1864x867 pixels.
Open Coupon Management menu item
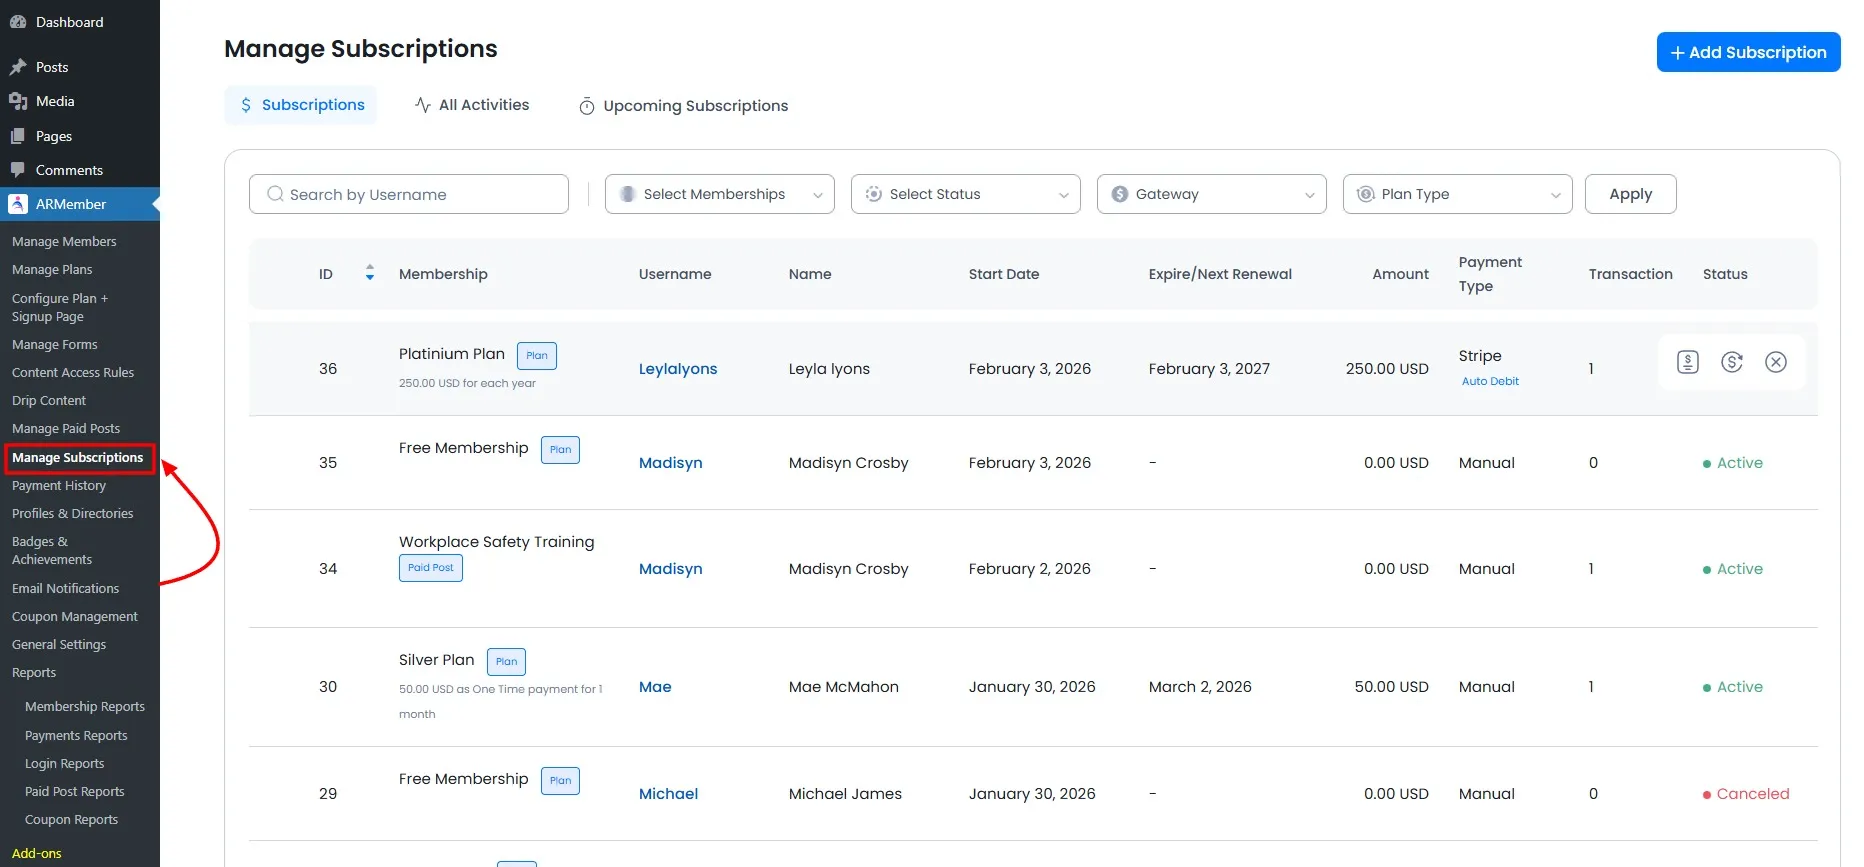tap(75, 617)
